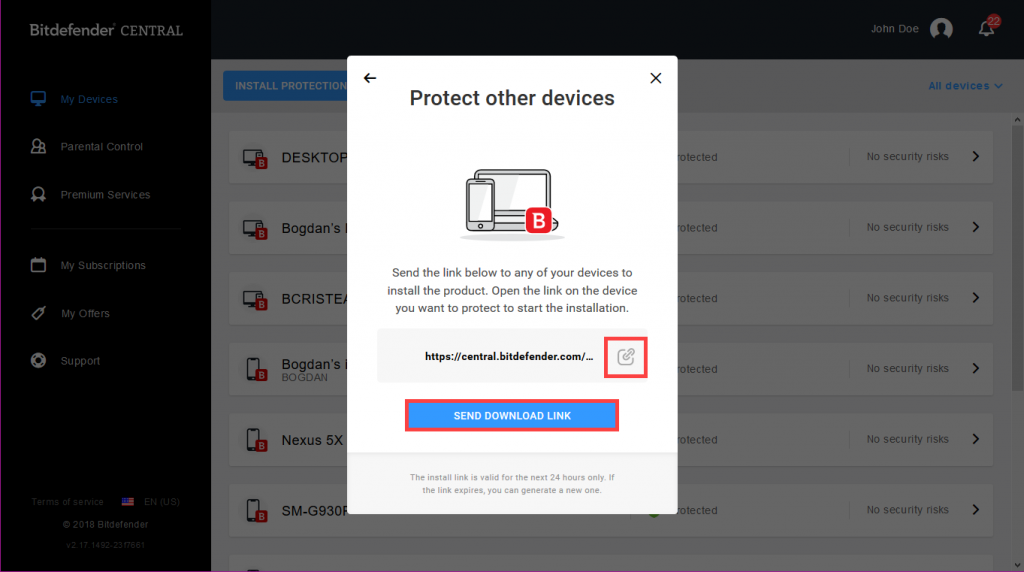Expand the BCRISTEA device row chevron

click(x=976, y=298)
